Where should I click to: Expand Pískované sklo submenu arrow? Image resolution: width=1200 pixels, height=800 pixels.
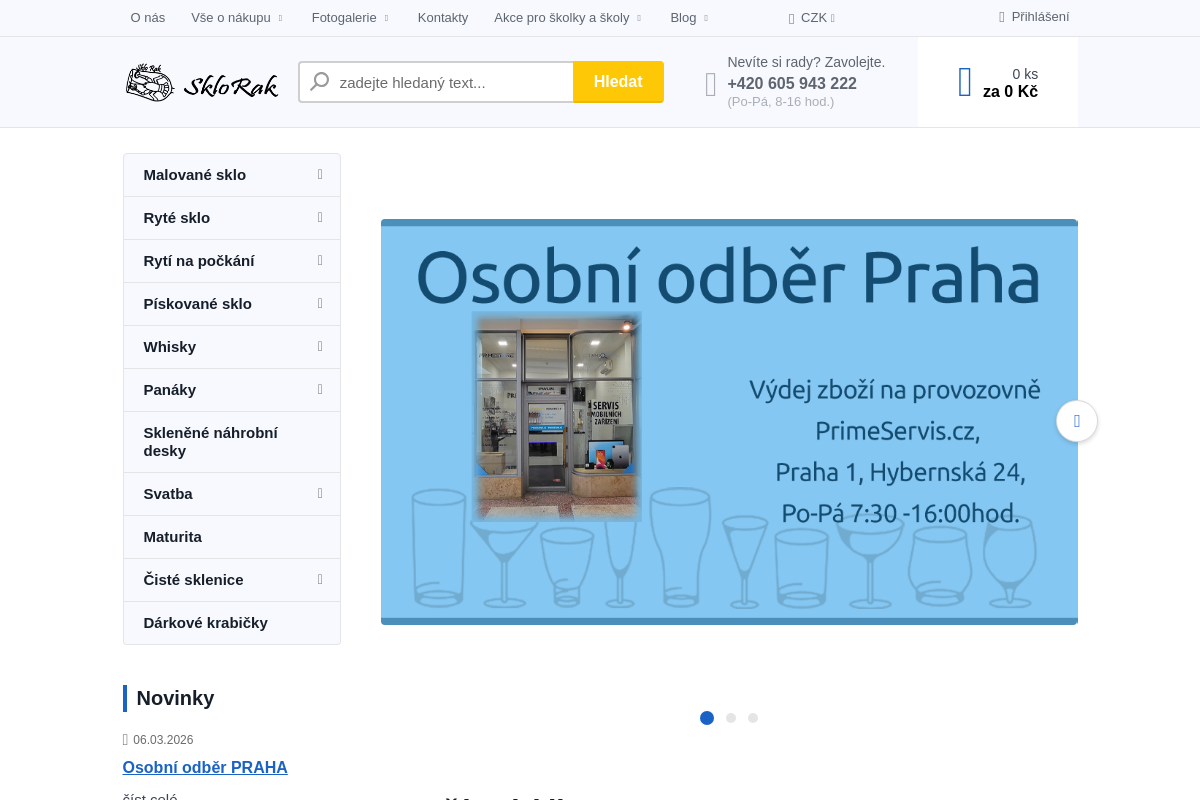point(320,303)
